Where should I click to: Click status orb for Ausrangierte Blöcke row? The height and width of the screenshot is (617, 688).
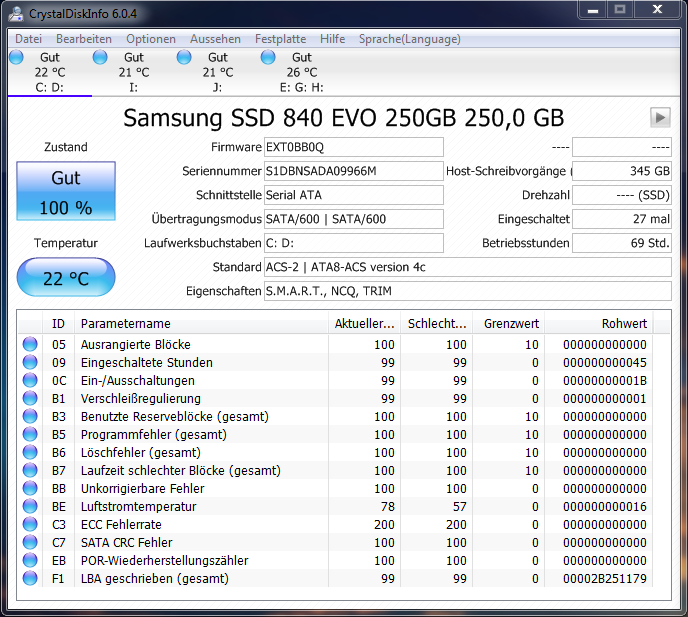(30, 344)
